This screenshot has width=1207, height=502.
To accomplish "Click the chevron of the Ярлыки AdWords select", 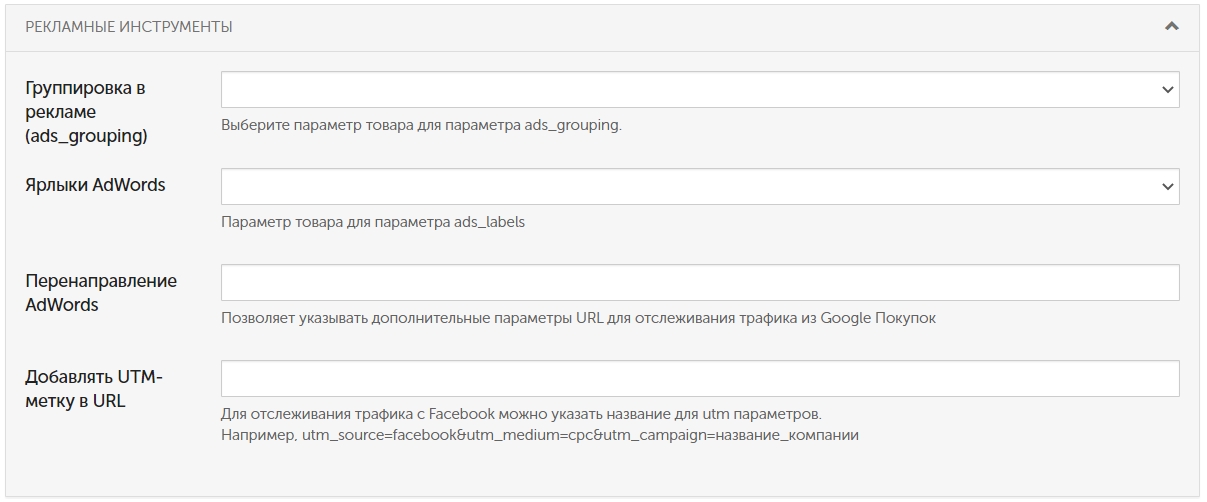I will point(1167,187).
